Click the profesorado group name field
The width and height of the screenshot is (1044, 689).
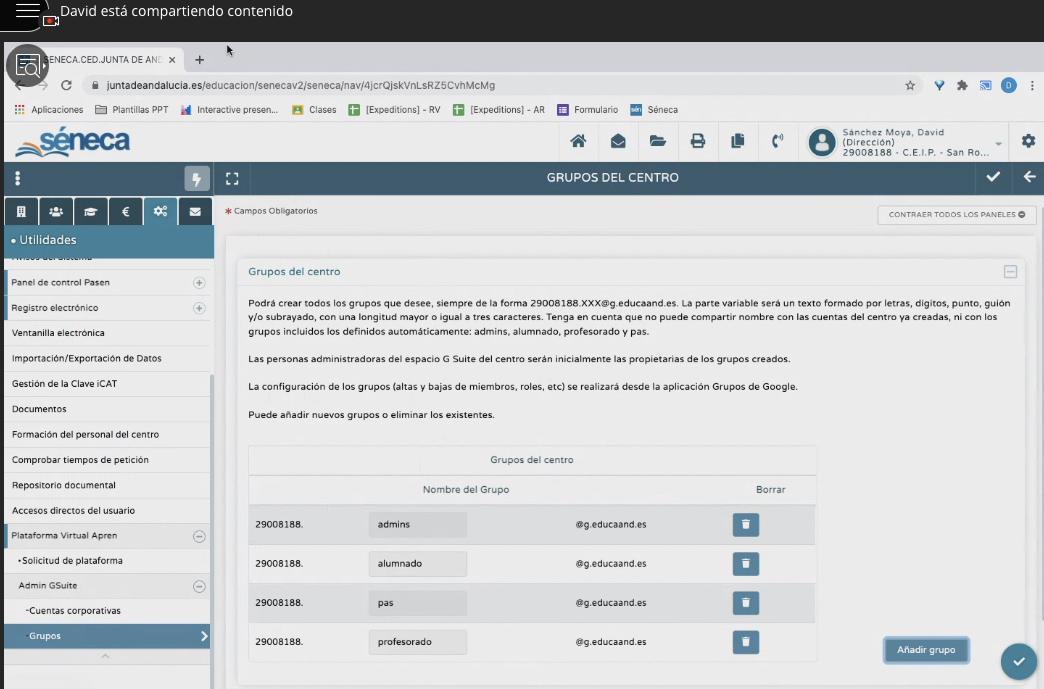tap(417, 642)
